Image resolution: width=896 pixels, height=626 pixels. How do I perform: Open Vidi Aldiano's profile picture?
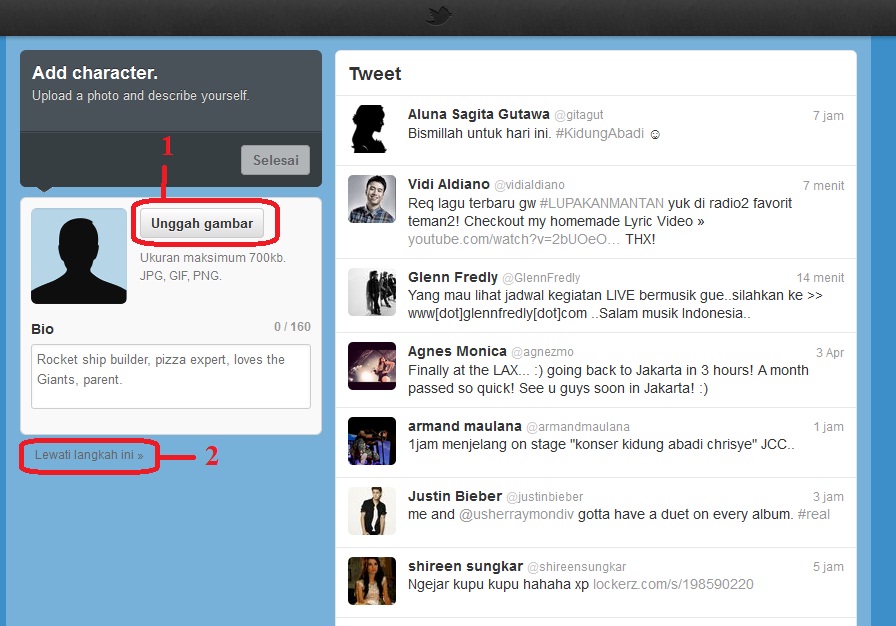[x=371, y=199]
